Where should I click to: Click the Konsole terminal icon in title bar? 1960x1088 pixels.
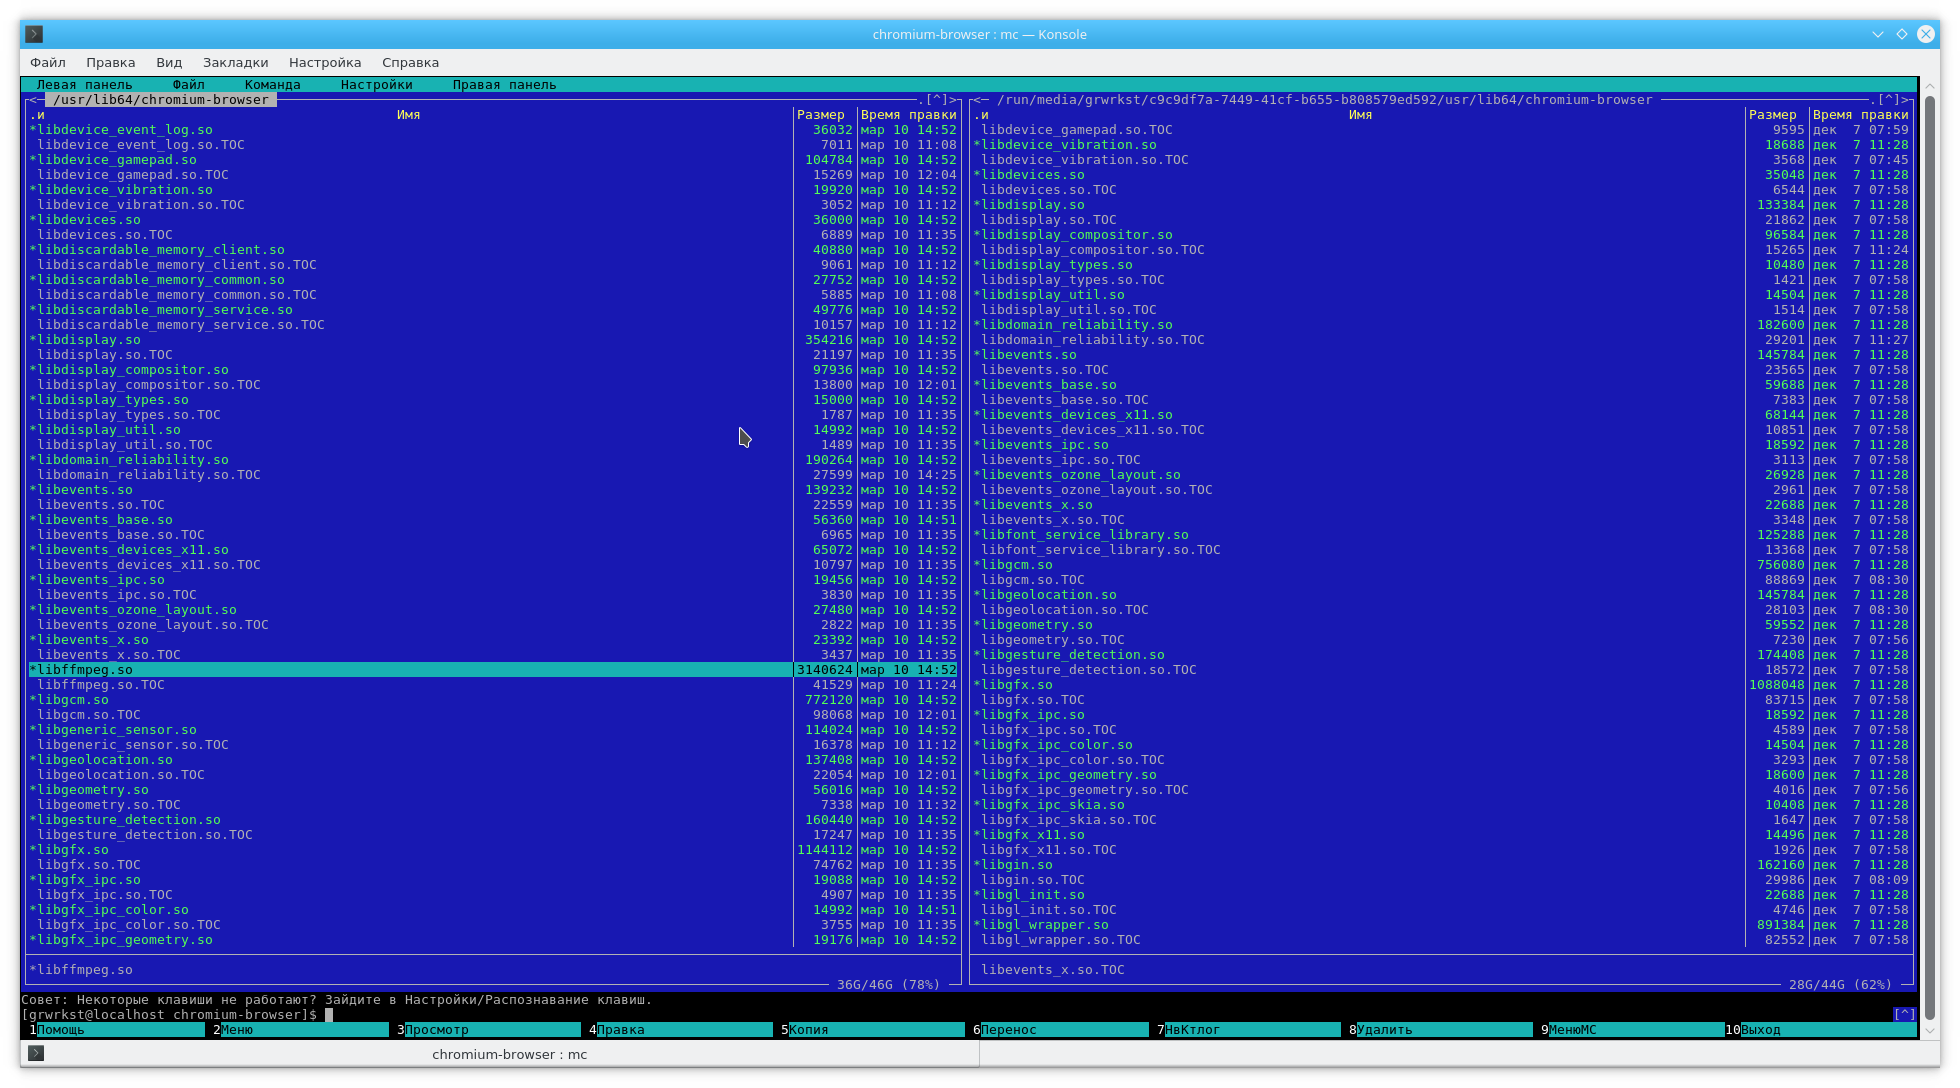click(x=34, y=34)
